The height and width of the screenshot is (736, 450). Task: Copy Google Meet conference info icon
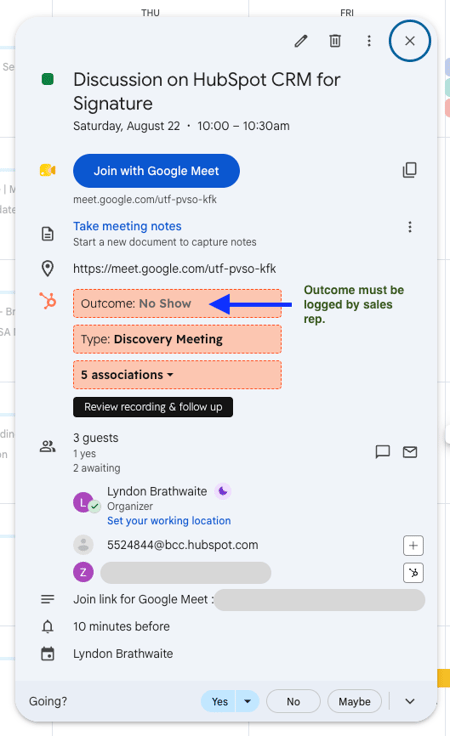tap(410, 170)
